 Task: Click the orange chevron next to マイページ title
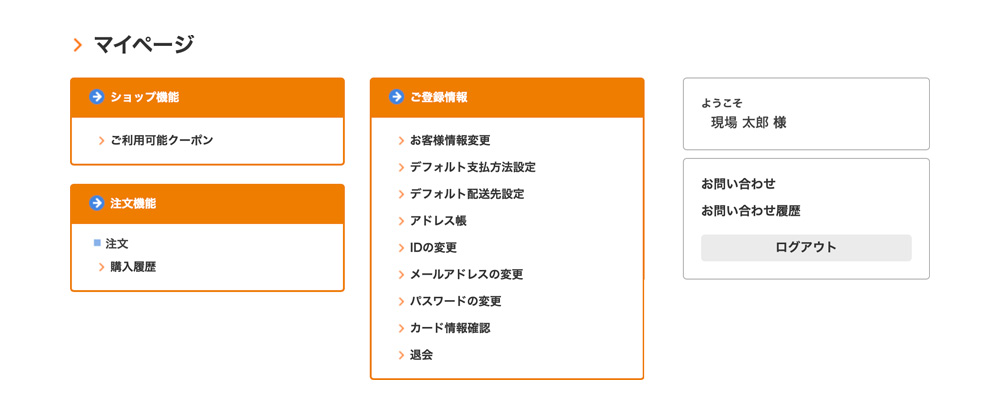78,44
